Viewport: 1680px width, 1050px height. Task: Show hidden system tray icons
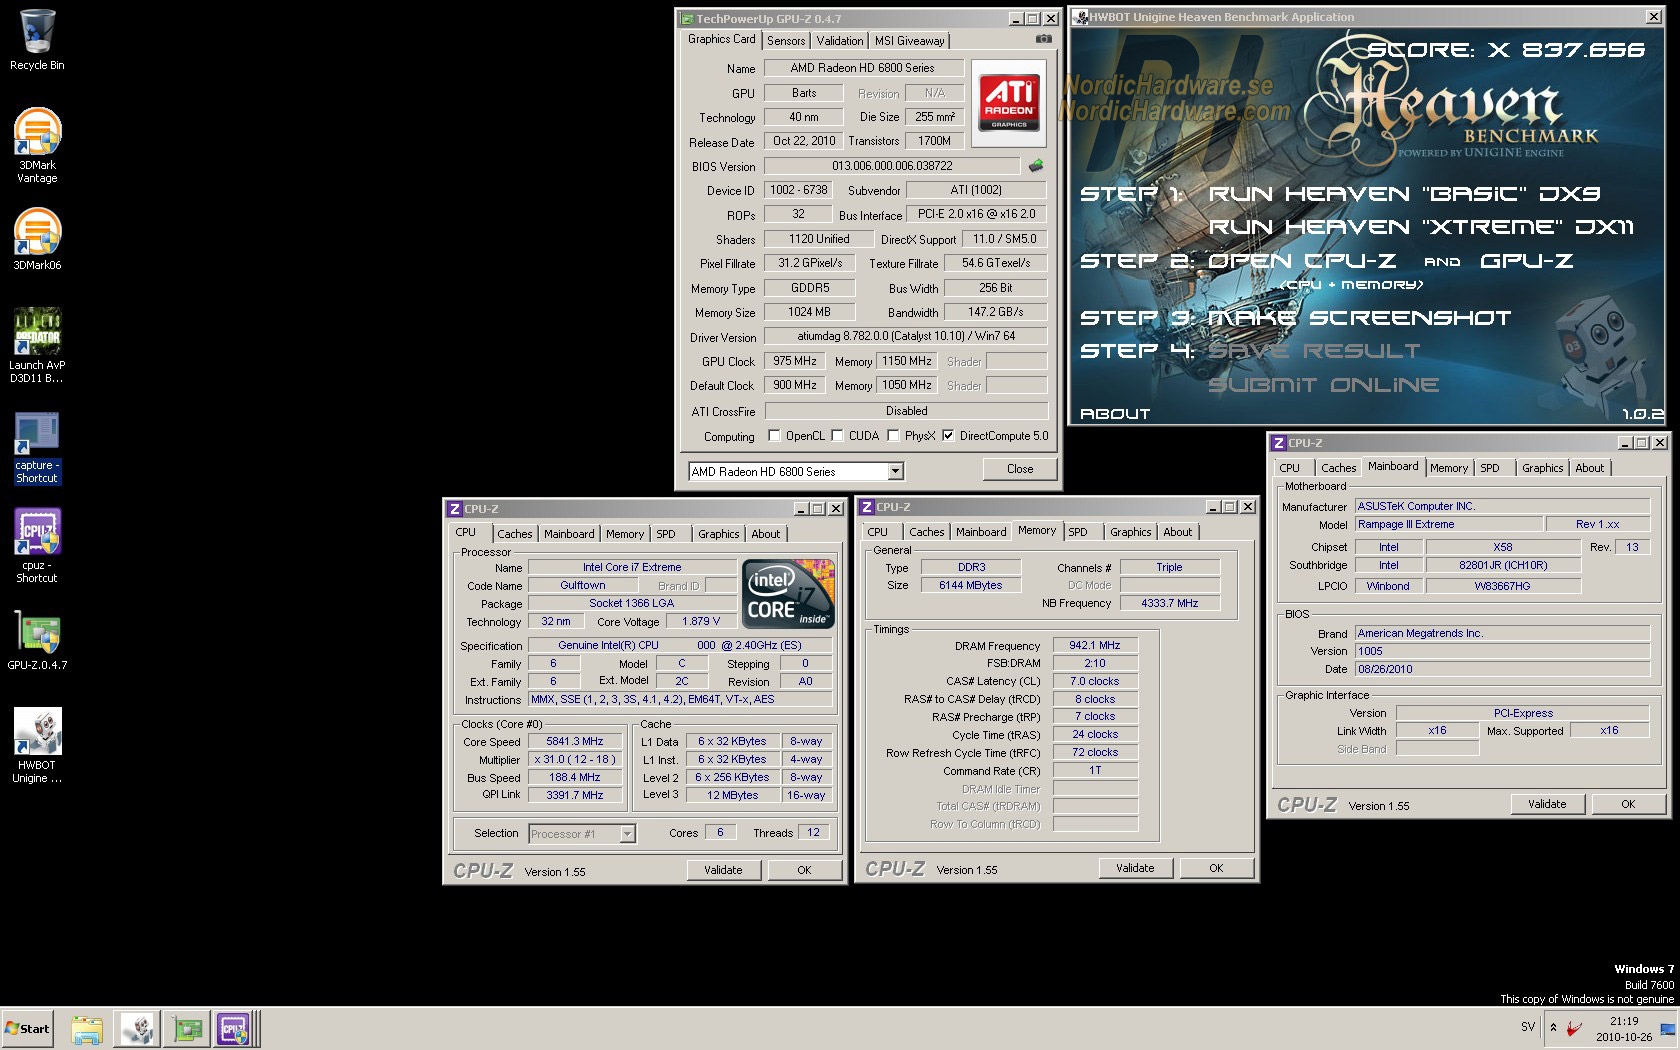1553,1027
